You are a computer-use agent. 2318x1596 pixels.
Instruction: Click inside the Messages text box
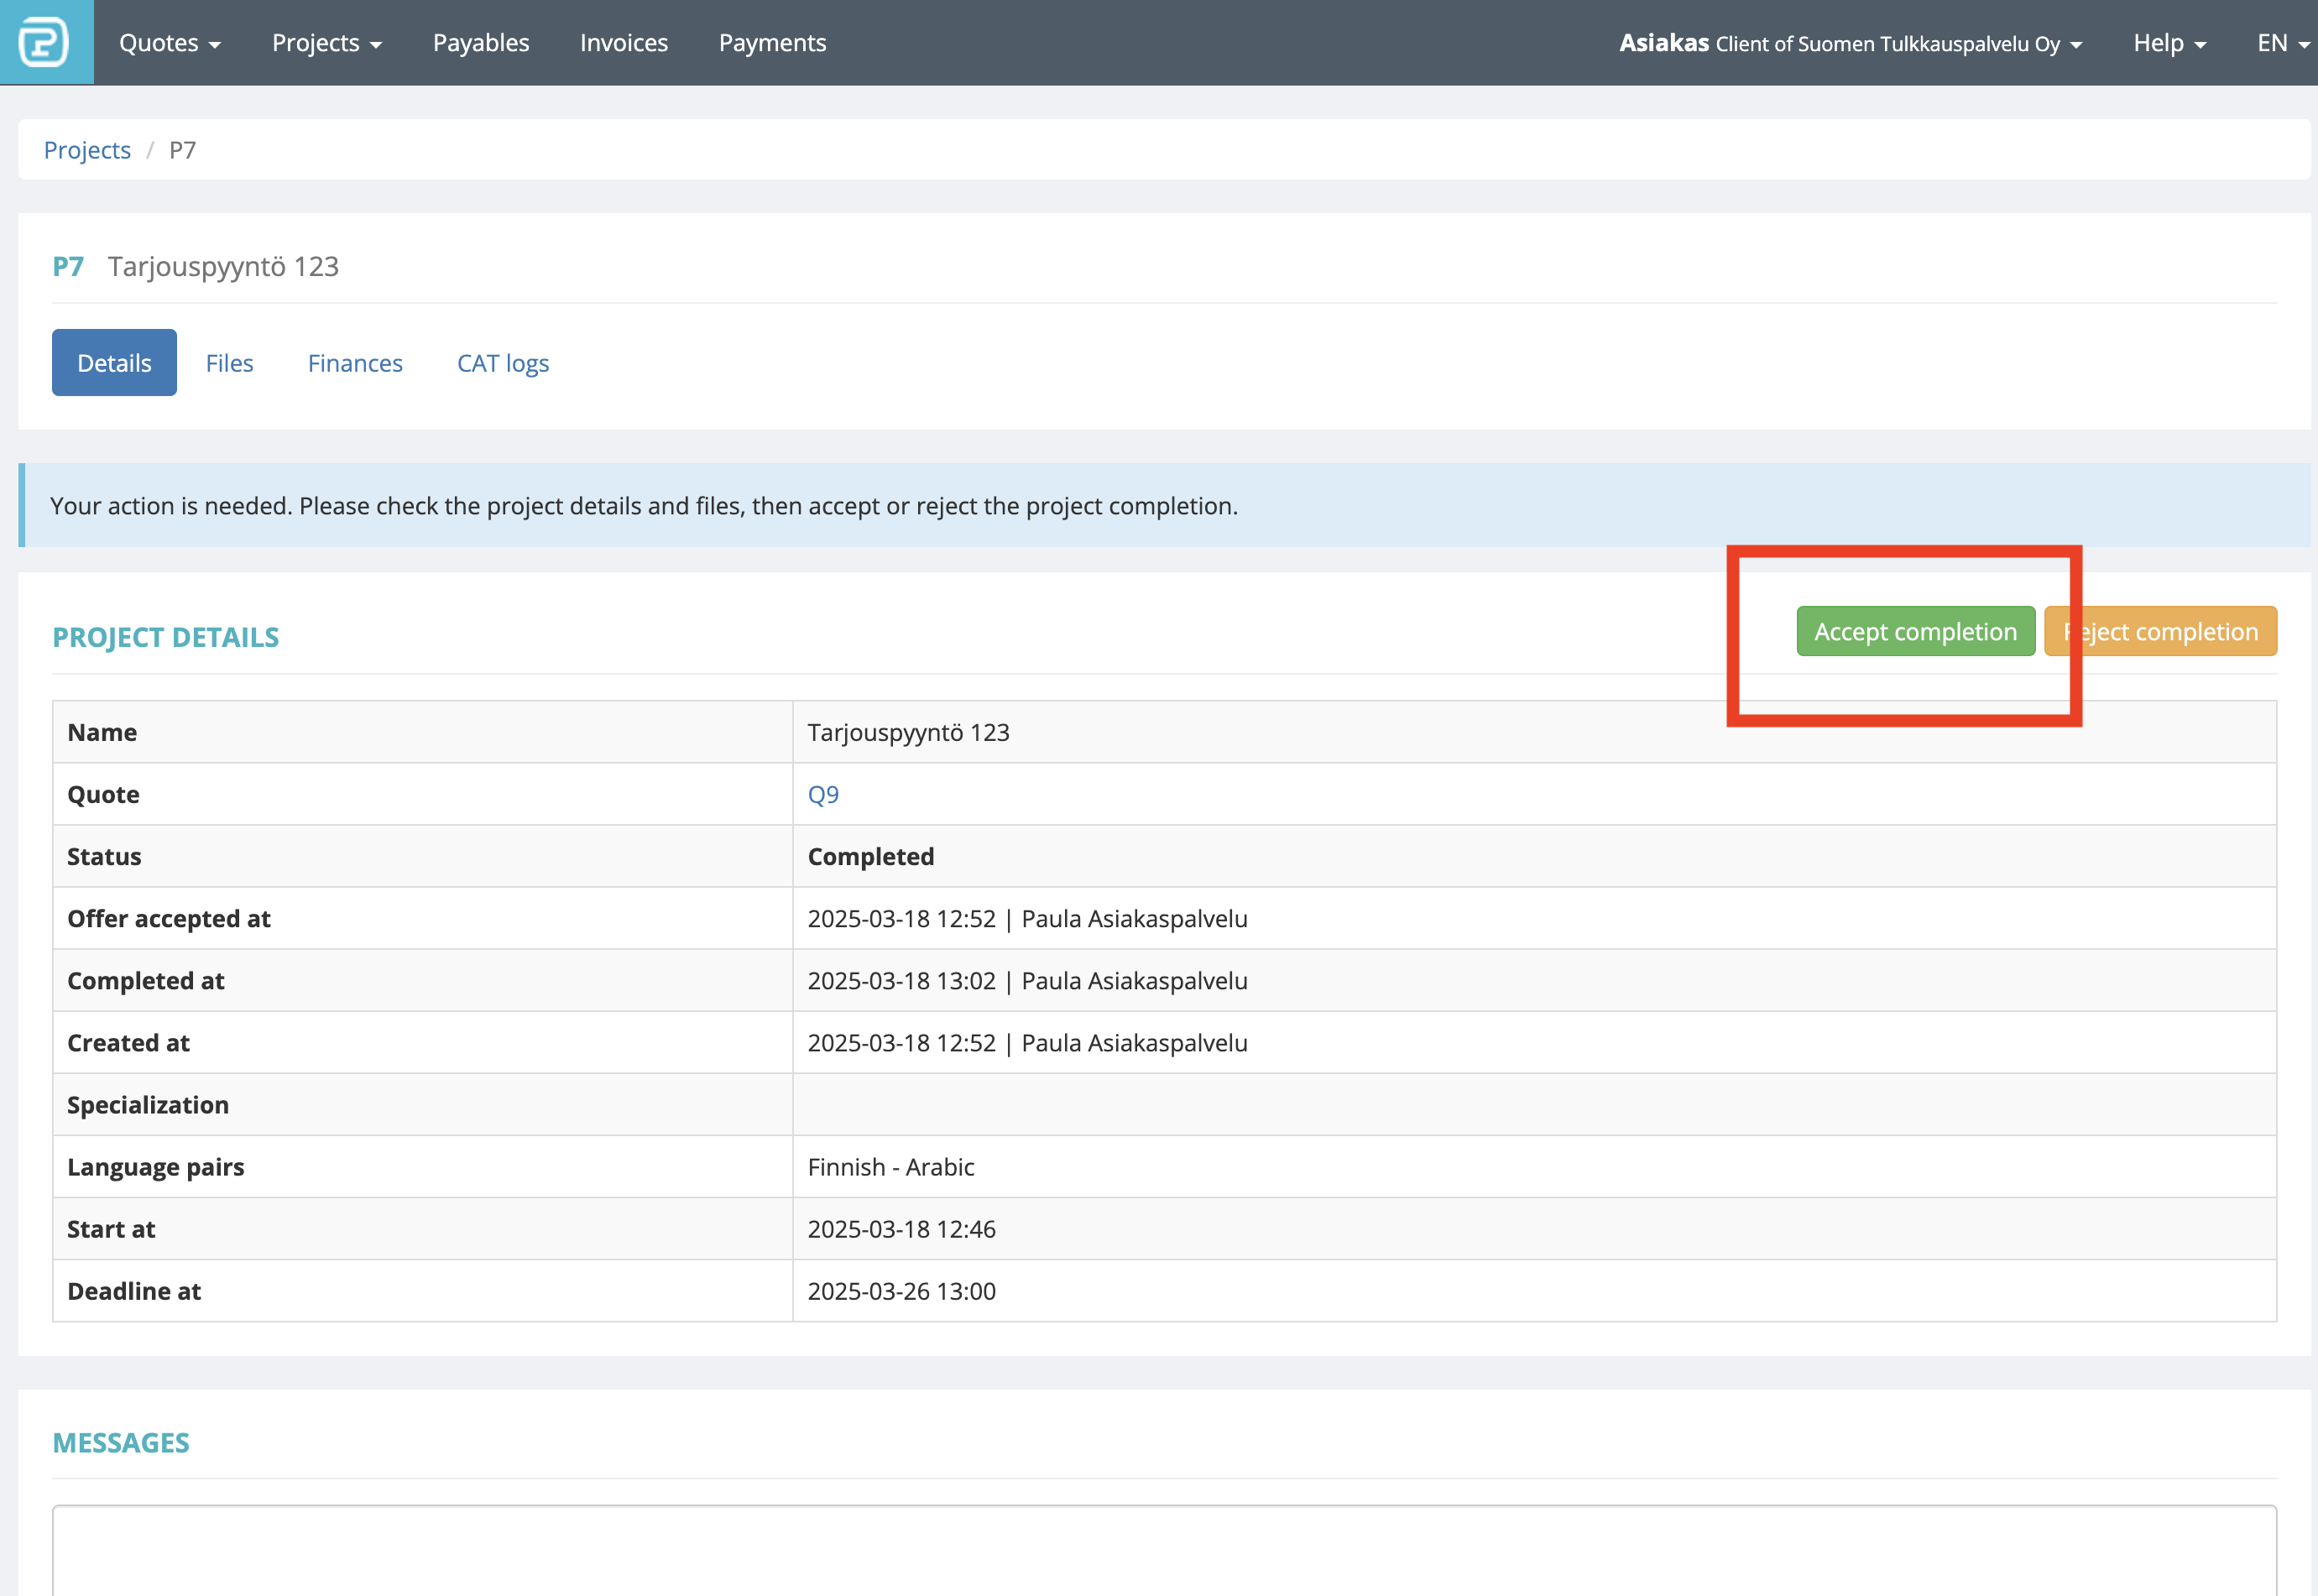1164,1550
